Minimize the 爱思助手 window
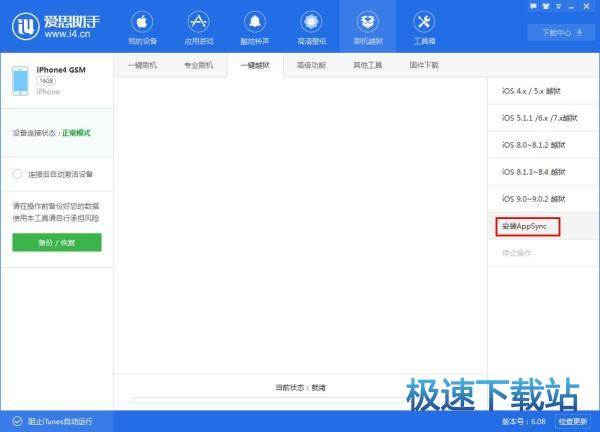 point(572,7)
